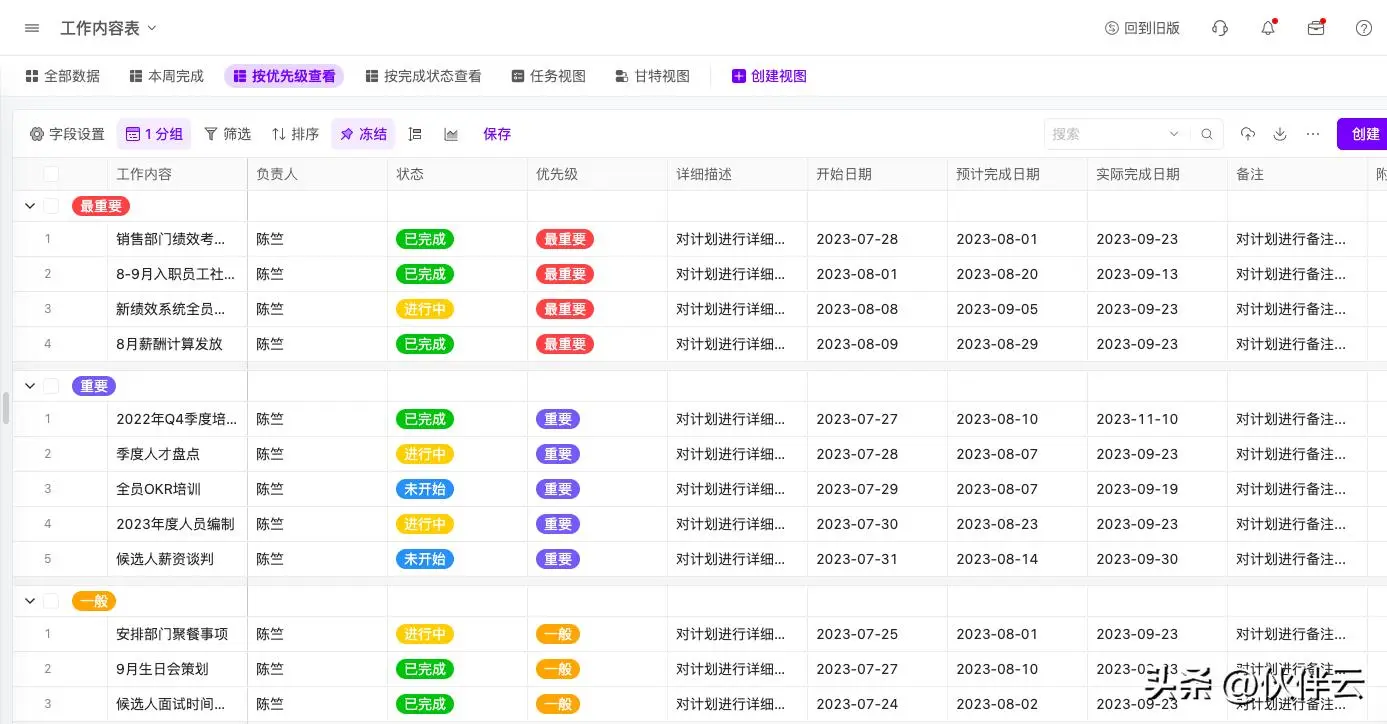
Task: Click the search magnifier icon
Action: 1207,134
